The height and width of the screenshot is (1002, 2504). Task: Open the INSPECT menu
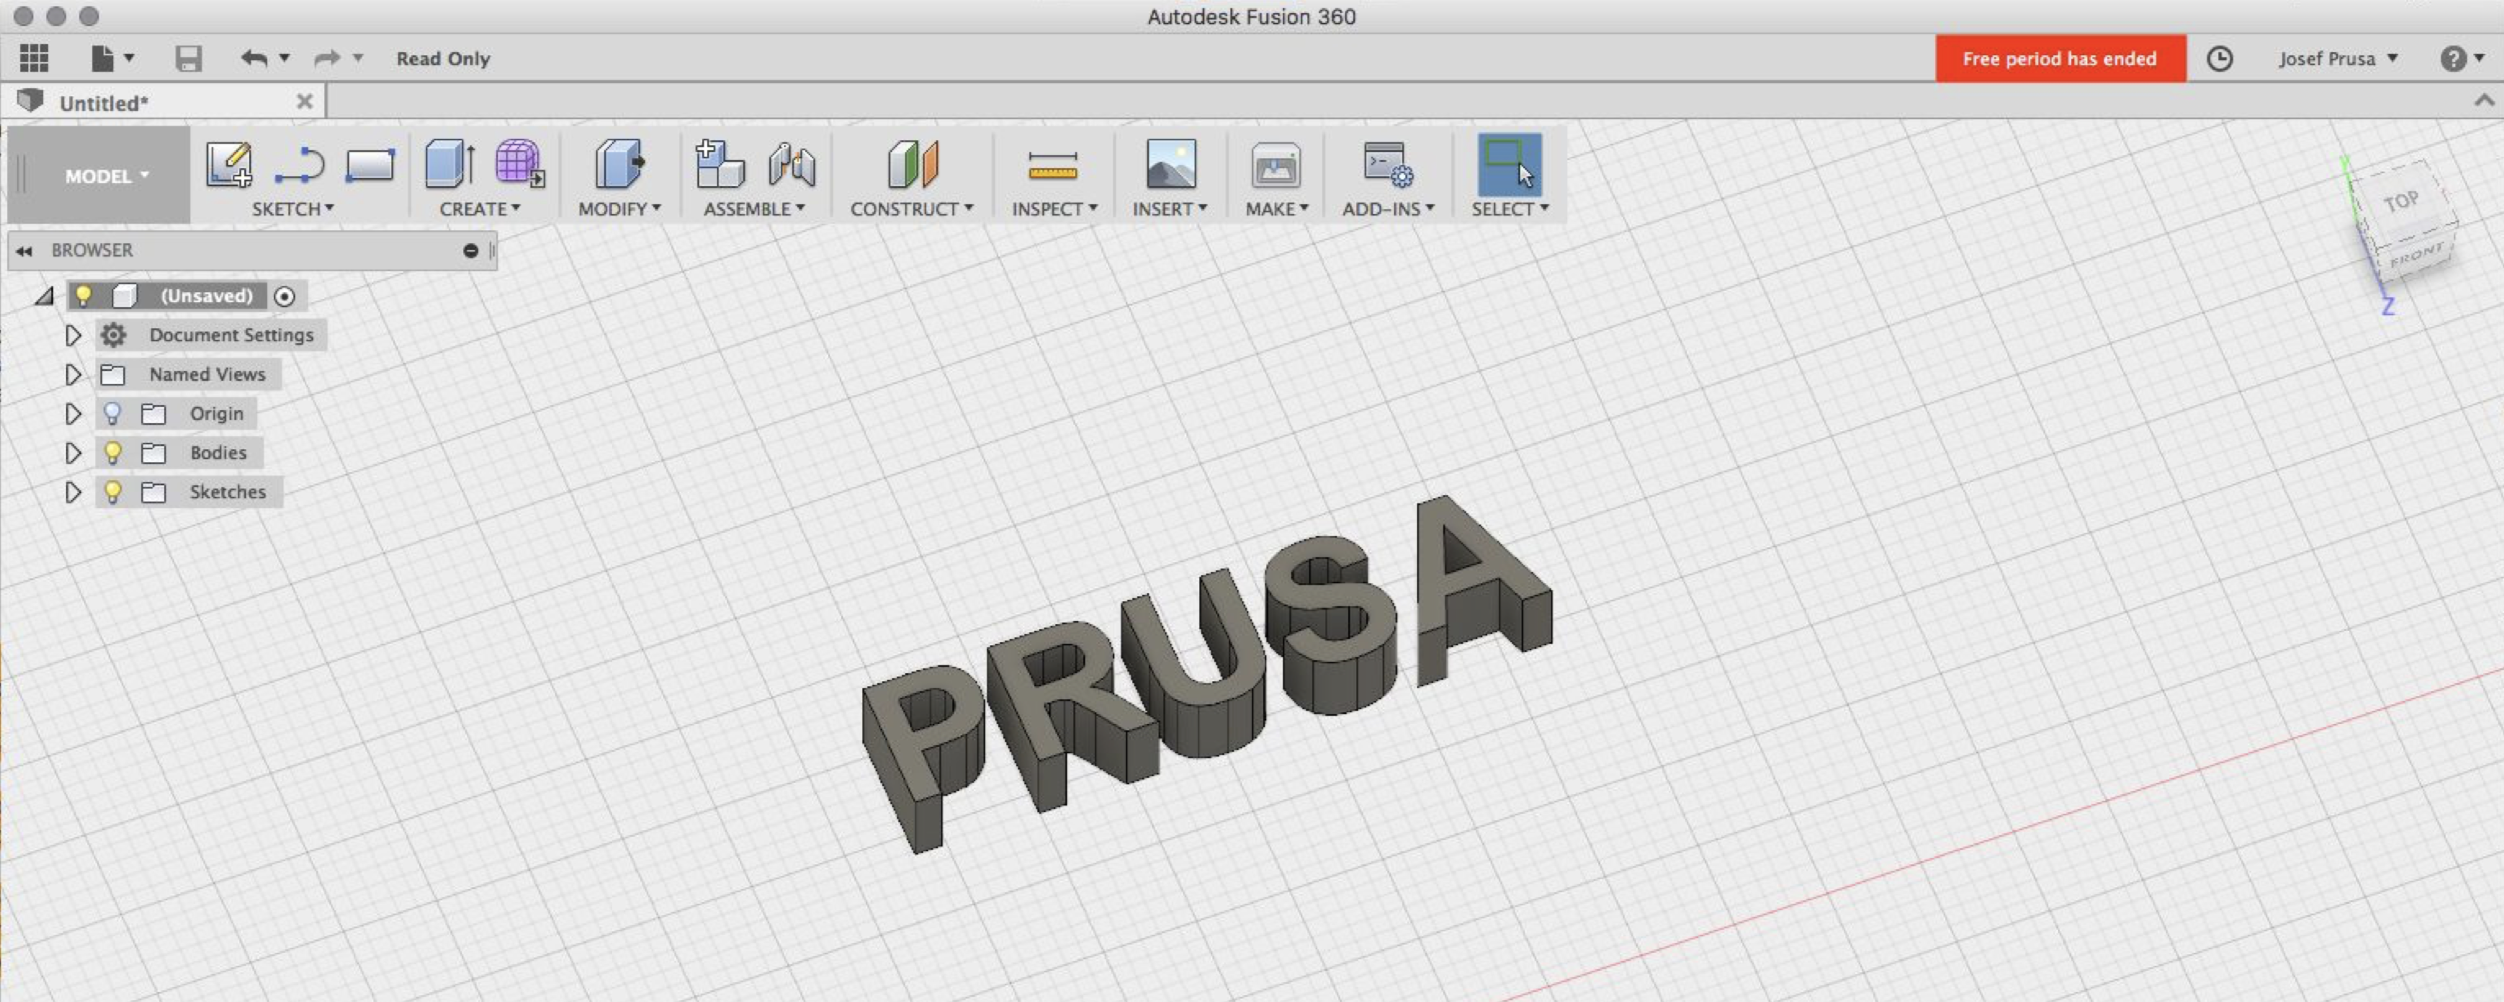[1054, 209]
